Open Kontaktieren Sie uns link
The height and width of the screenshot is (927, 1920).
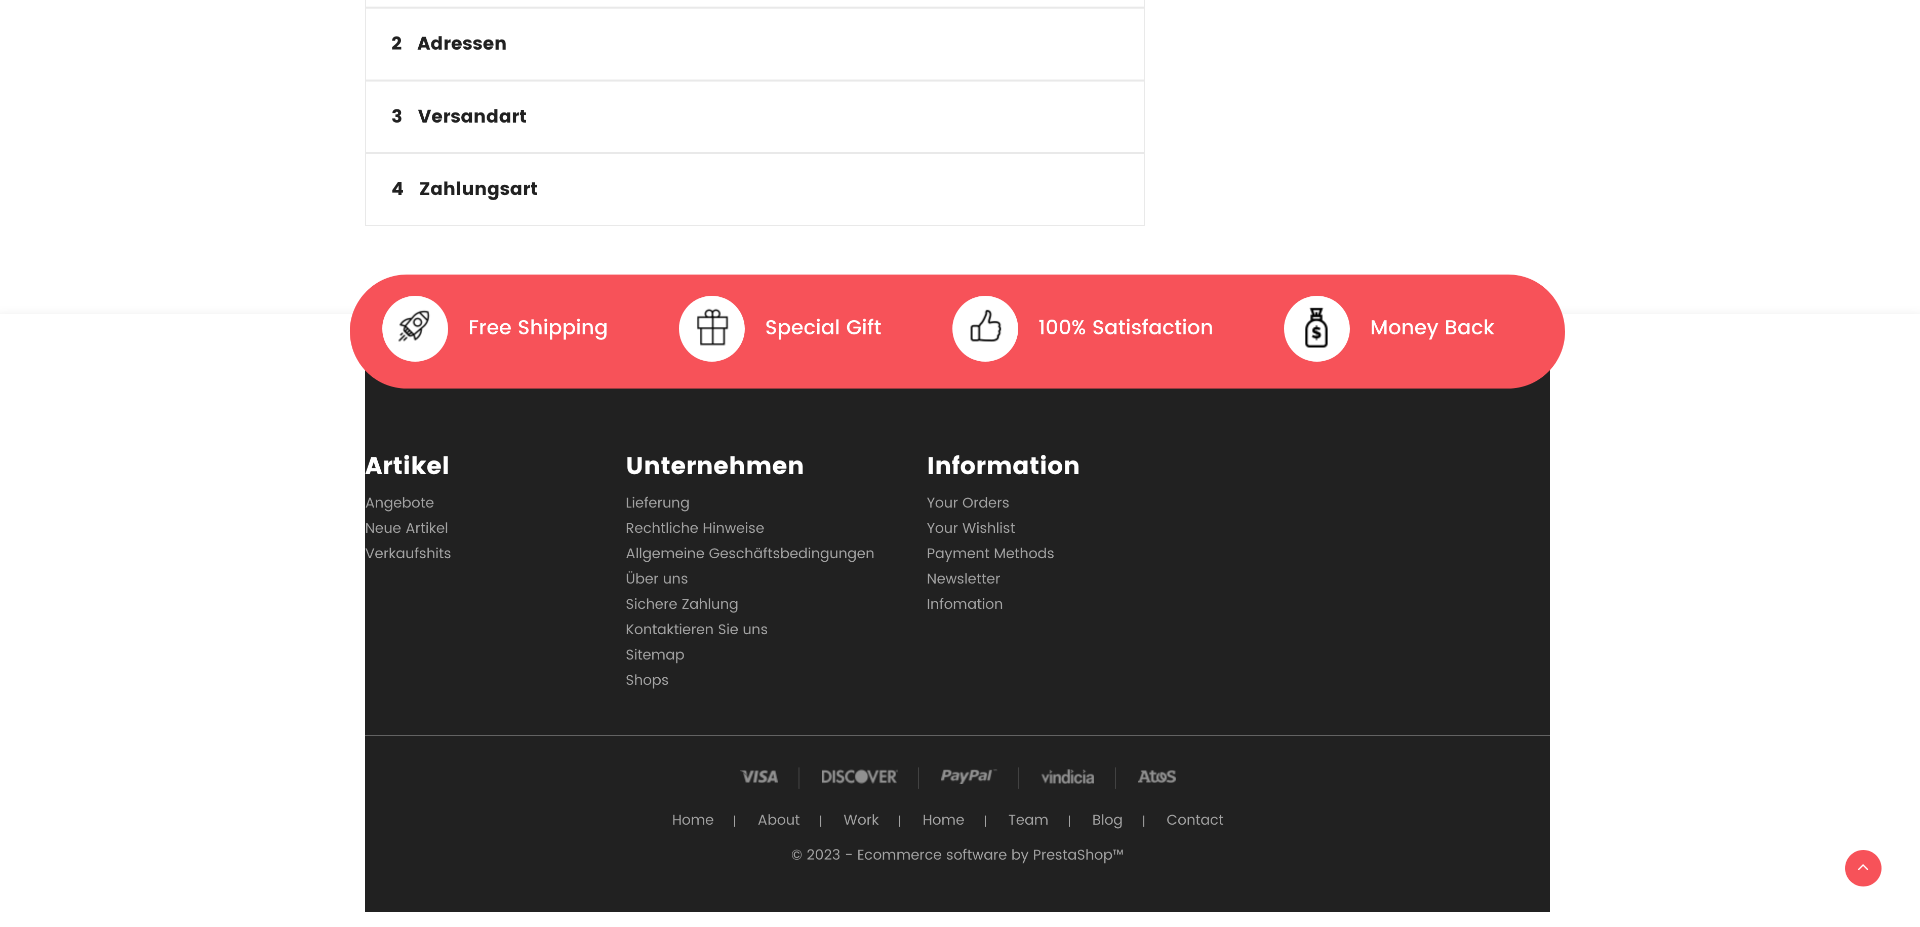click(696, 629)
